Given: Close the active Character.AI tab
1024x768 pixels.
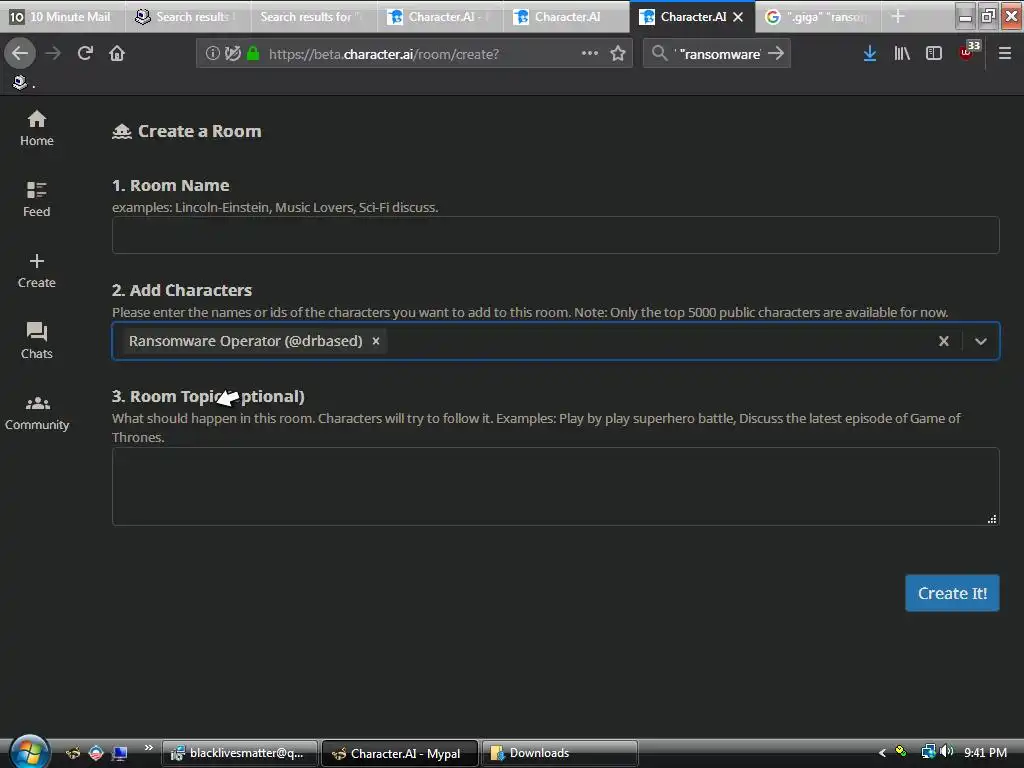Looking at the screenshot, I should coord(738,17).
